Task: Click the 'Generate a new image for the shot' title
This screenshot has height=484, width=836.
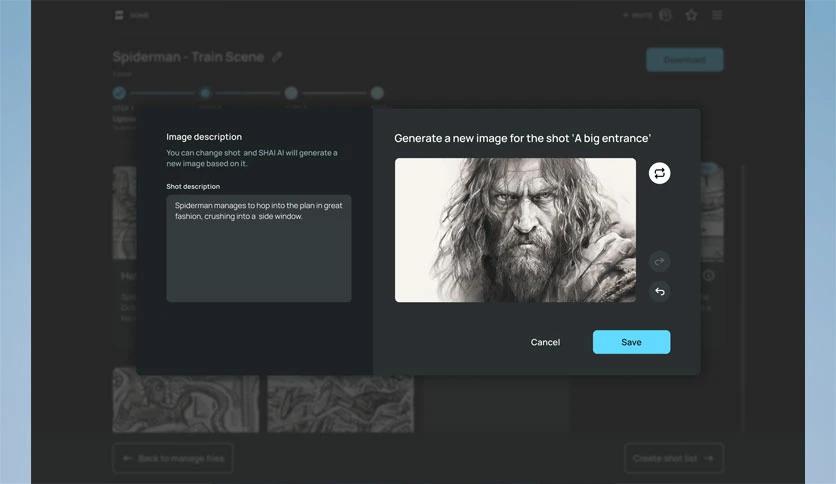Action: click(522, 138)
